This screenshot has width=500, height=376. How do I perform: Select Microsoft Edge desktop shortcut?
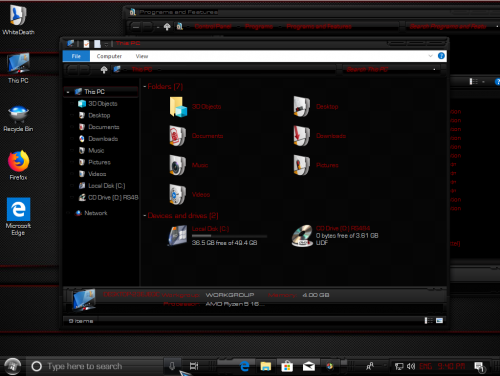(x=18, y=217)
